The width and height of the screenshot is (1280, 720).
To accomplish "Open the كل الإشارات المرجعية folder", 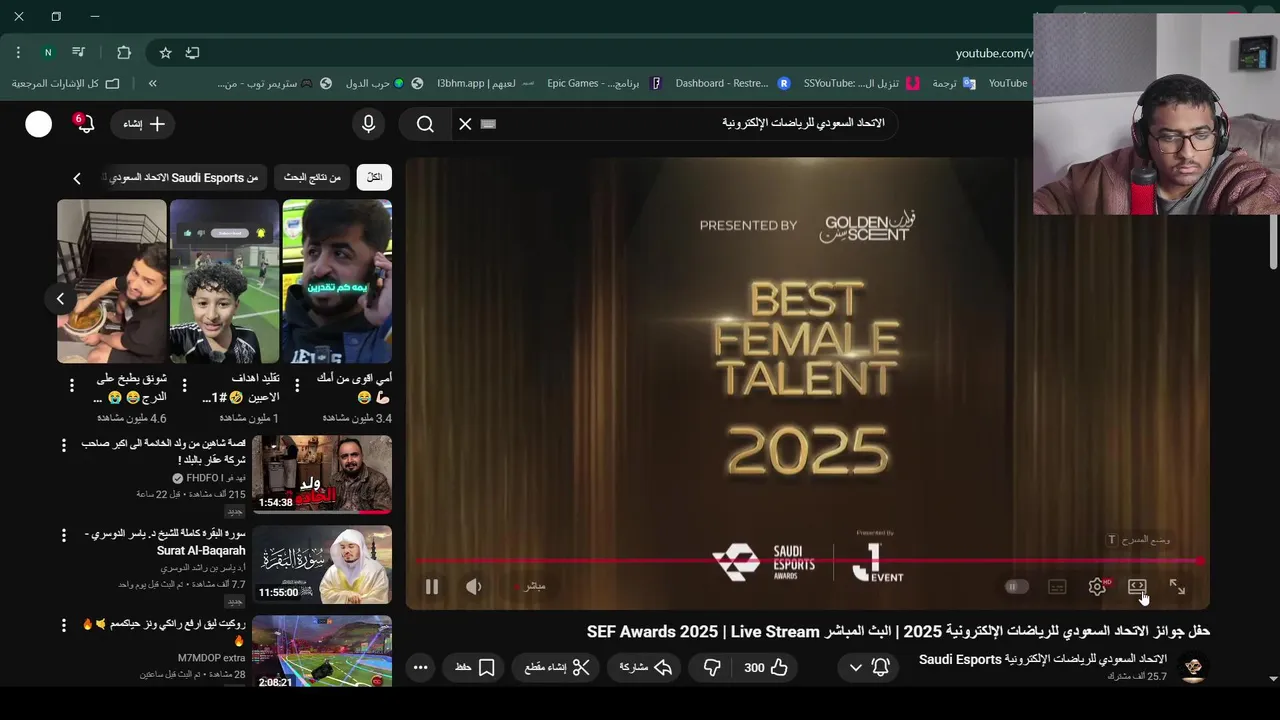I will tap(65, 83).
